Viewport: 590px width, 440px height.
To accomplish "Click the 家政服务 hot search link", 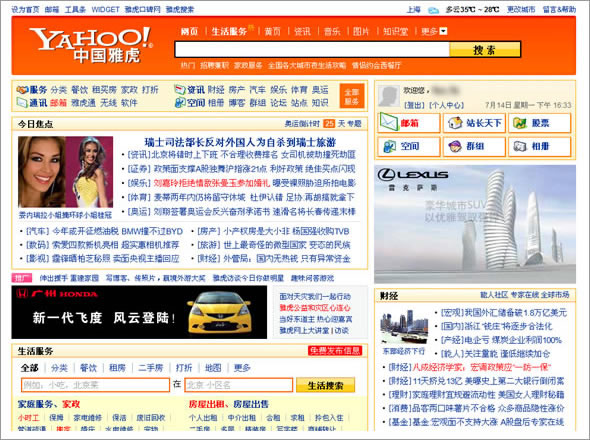I will coord(248,65).
